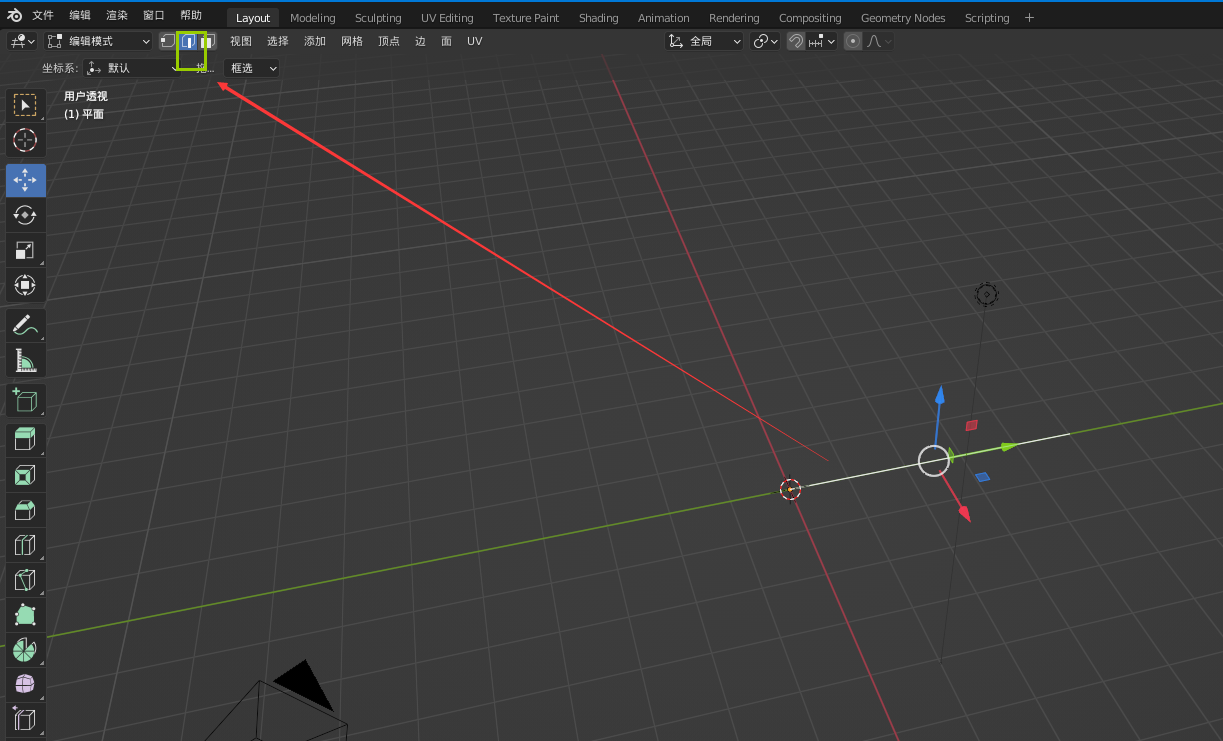Open the 坐标系 默认 orientation dropdown
This screenshot has width=1223, height=741.
tap(133, 68)
